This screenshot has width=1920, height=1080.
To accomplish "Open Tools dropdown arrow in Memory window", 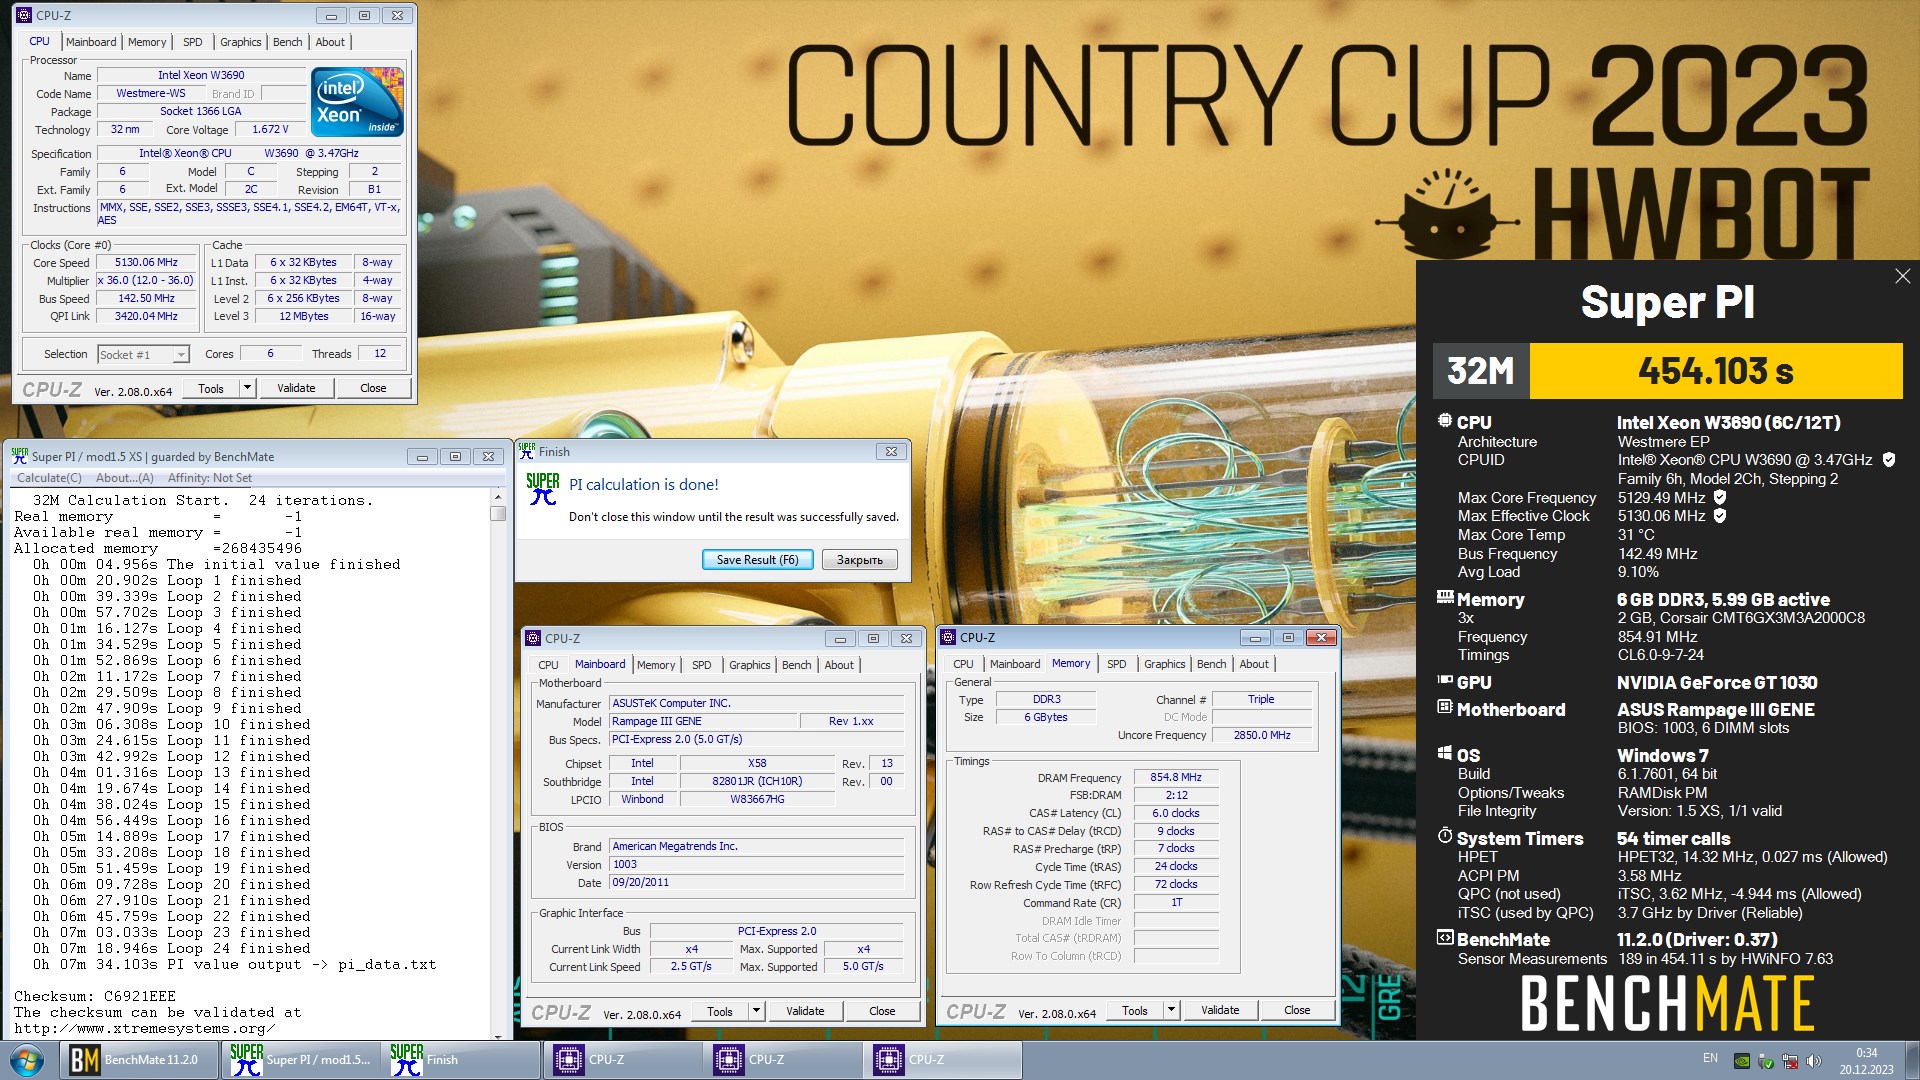I will (1171, 1010).
